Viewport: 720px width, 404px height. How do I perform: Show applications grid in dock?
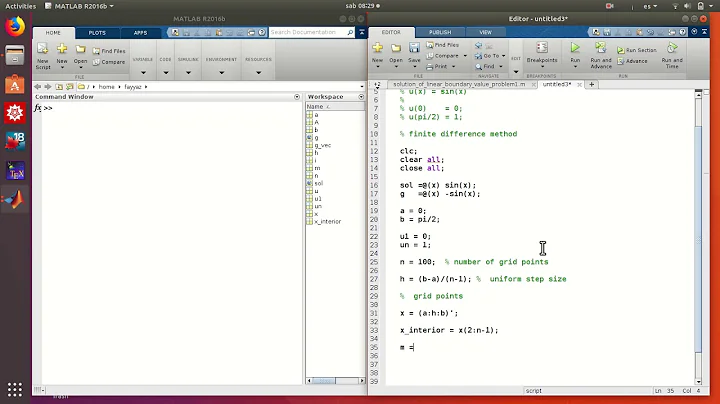15,389
